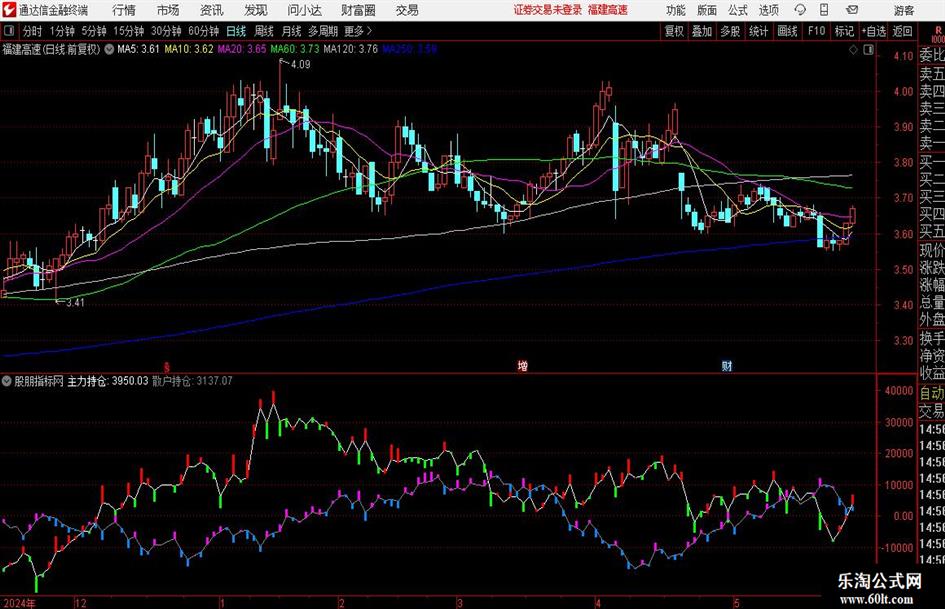Click the 多股 button

(730, 31)
